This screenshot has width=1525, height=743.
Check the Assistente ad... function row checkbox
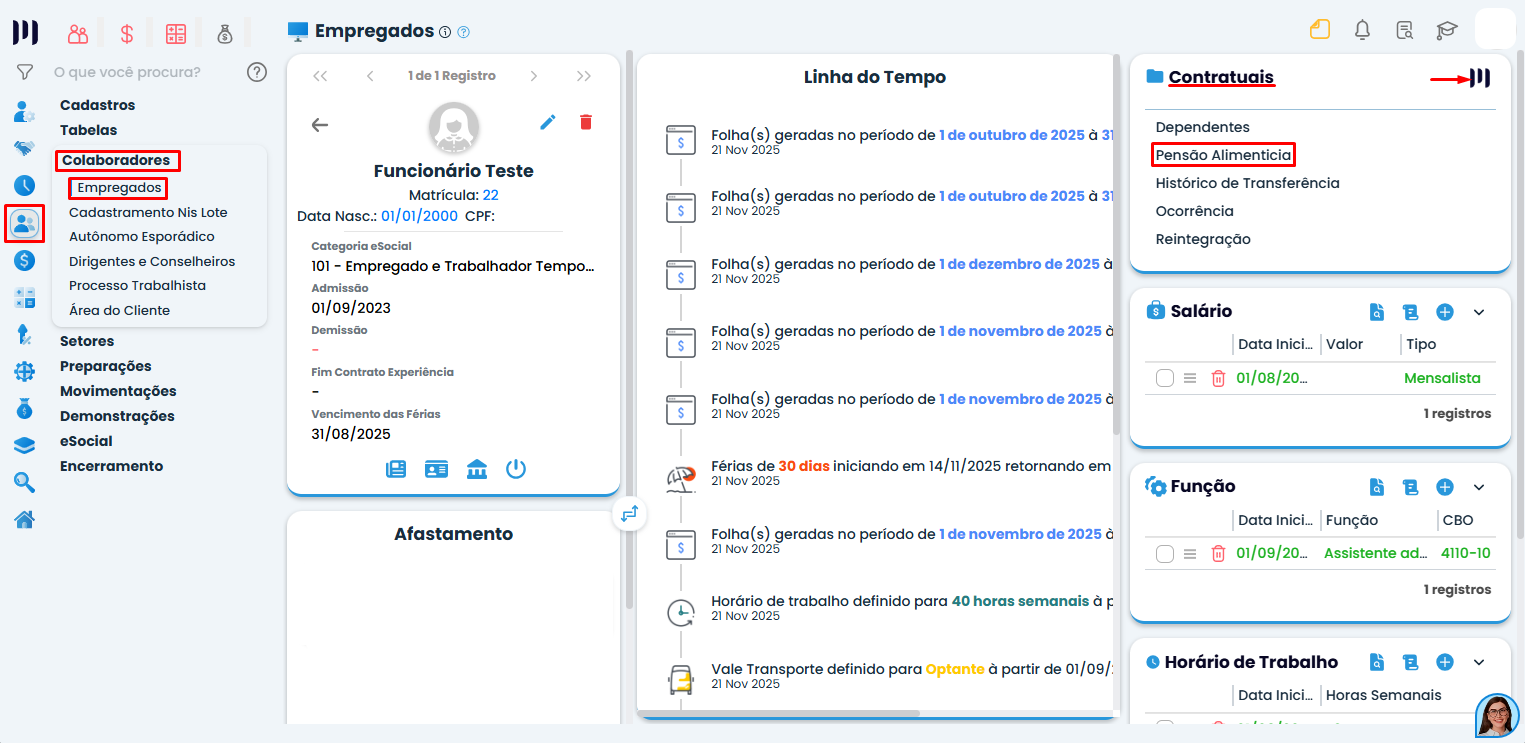1165,554
